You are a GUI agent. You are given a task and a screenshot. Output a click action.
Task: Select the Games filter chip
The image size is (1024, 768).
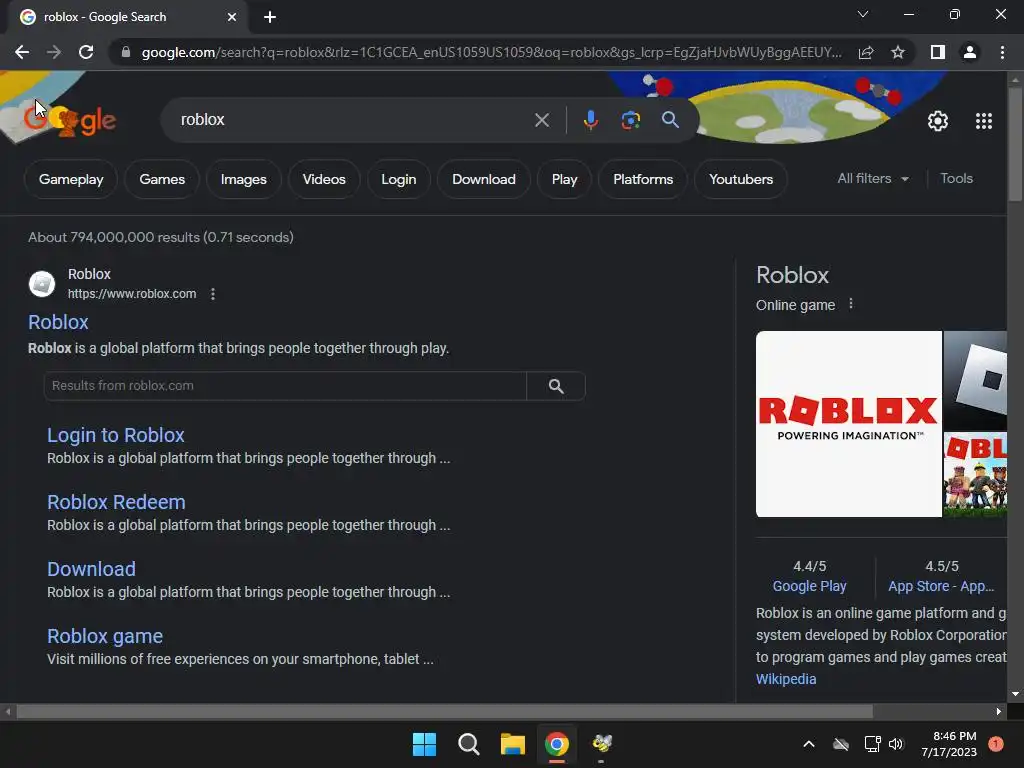point(162,179)
